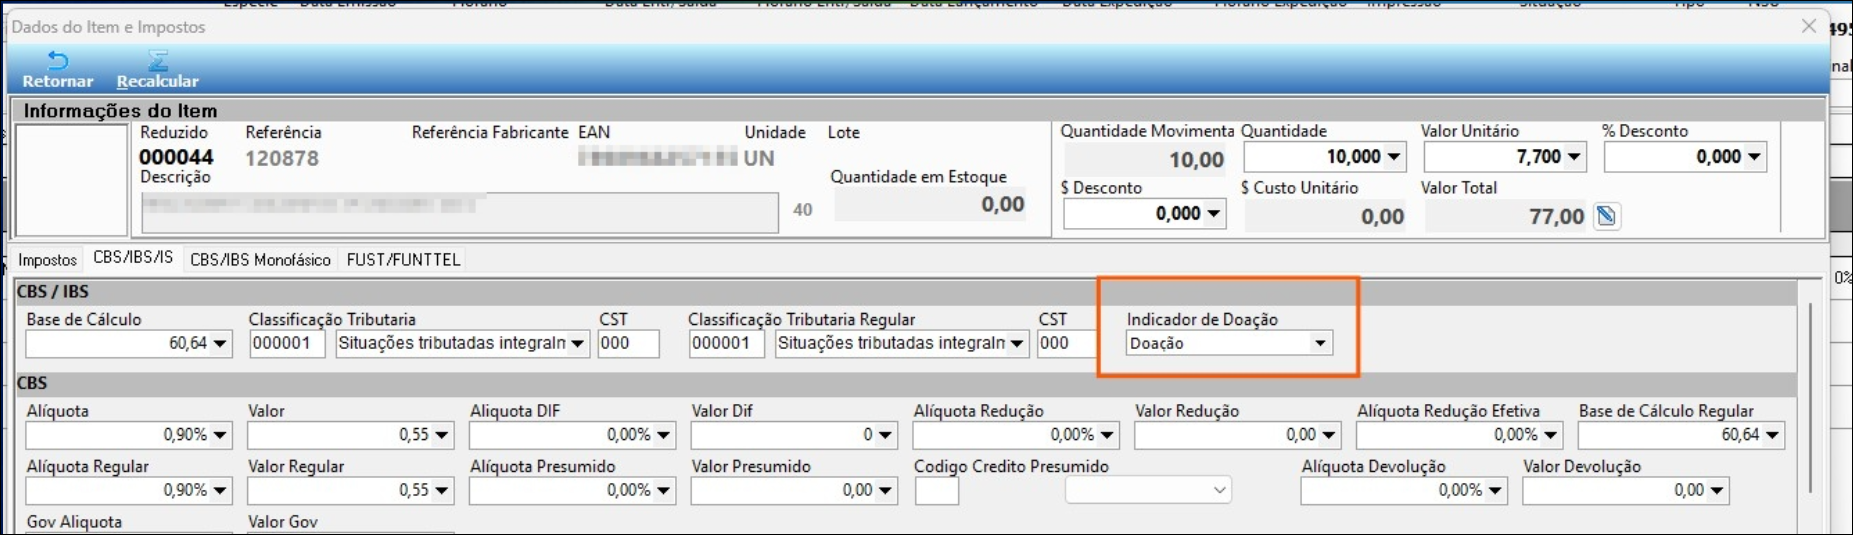
Task: Click the edit icon beside Valor Total
Action: point(1606,216)
